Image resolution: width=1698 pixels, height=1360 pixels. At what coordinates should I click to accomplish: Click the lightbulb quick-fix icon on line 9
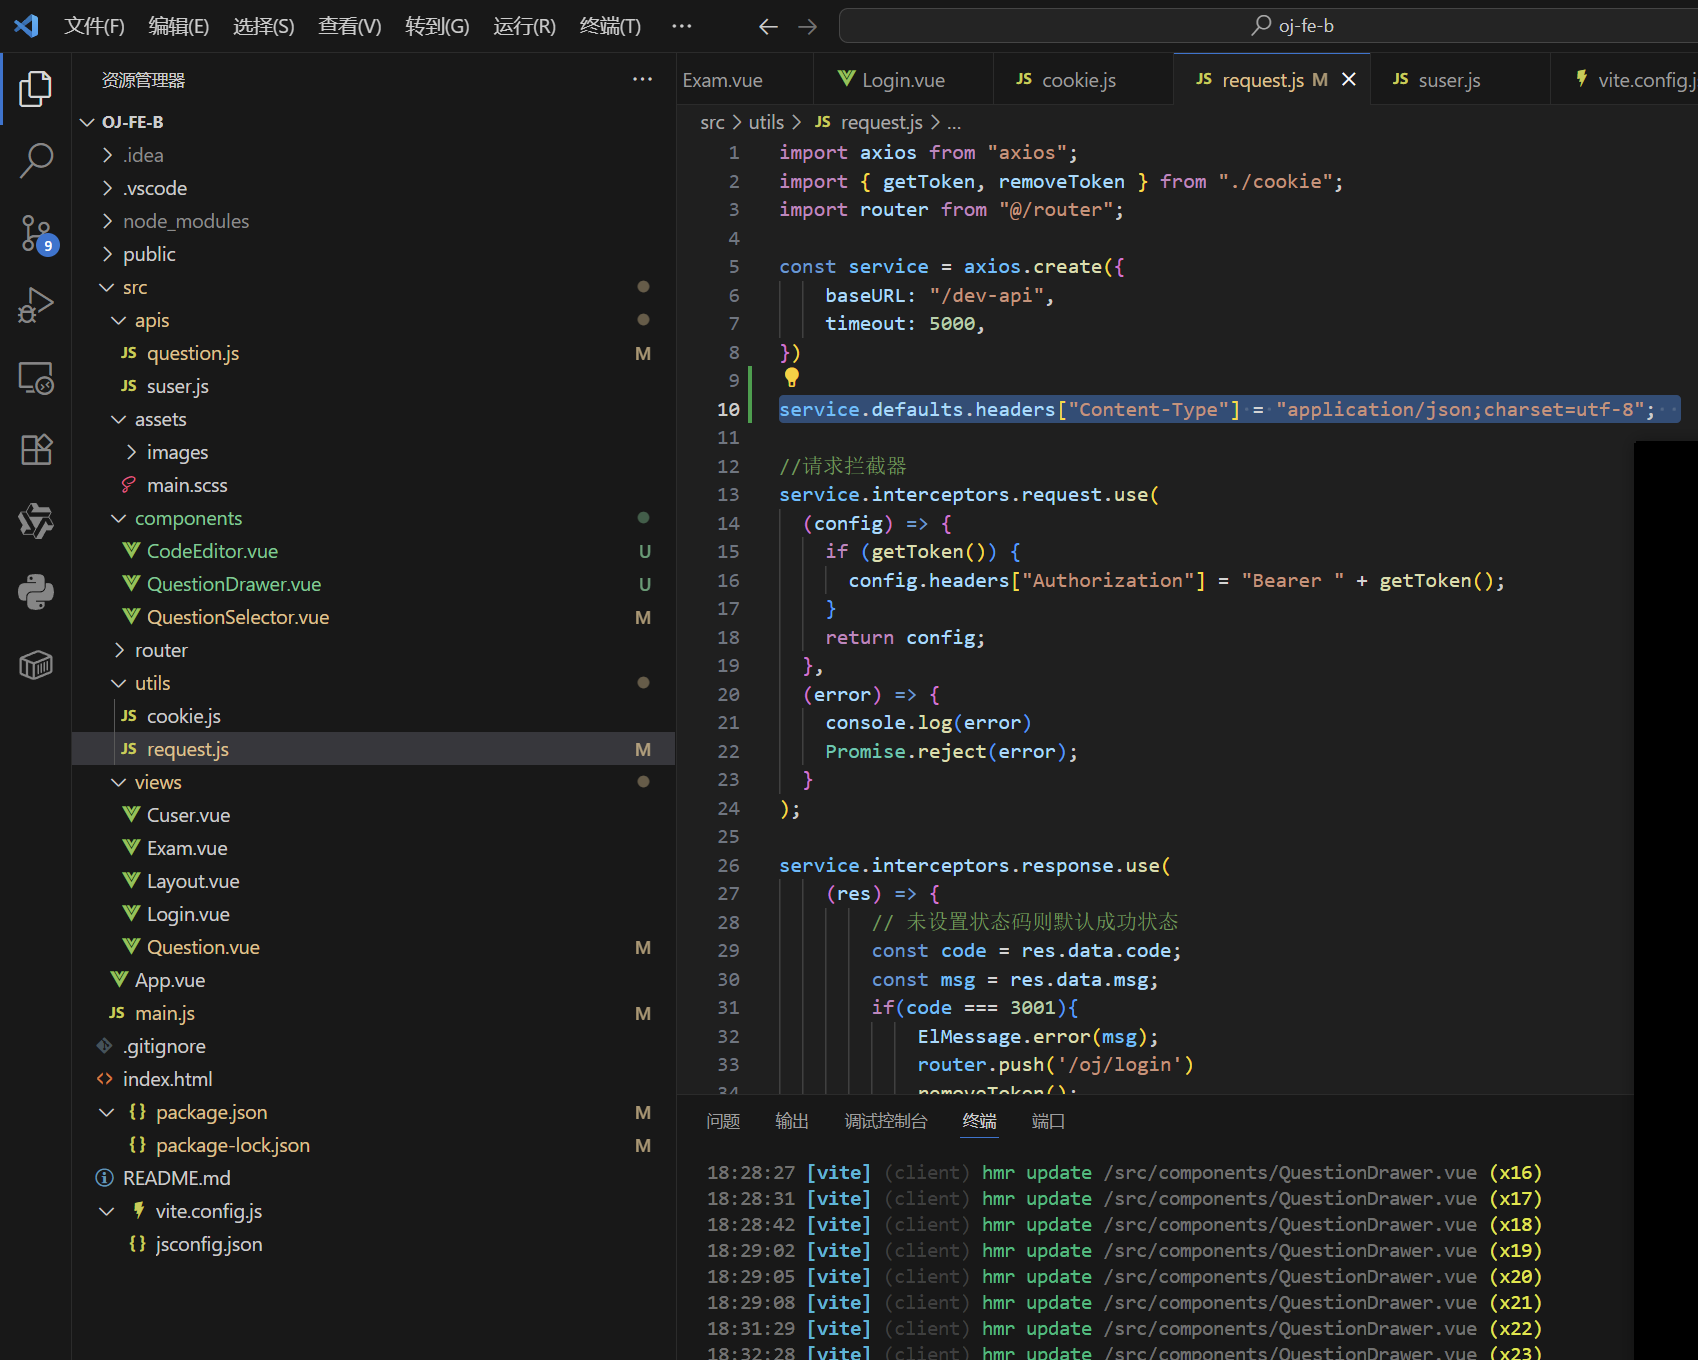792,377
